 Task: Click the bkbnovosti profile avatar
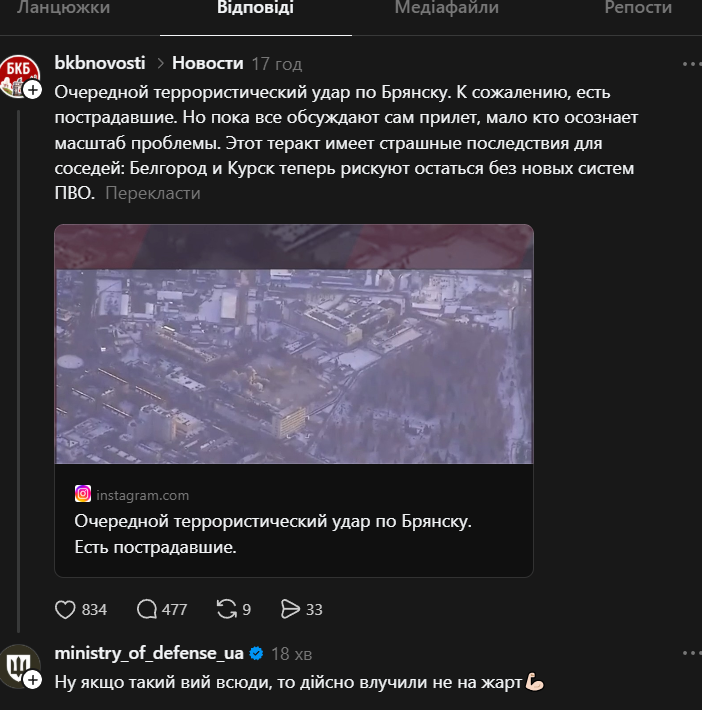click(17, 71)
